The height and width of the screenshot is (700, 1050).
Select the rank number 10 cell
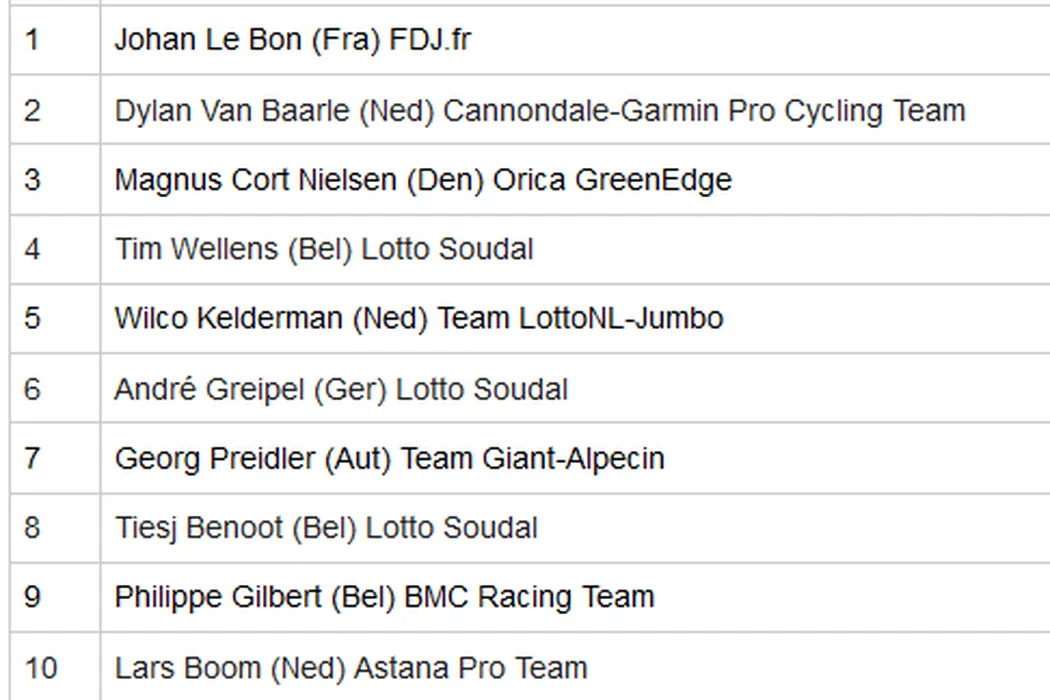pyautogui.click(x=40, y=667)
